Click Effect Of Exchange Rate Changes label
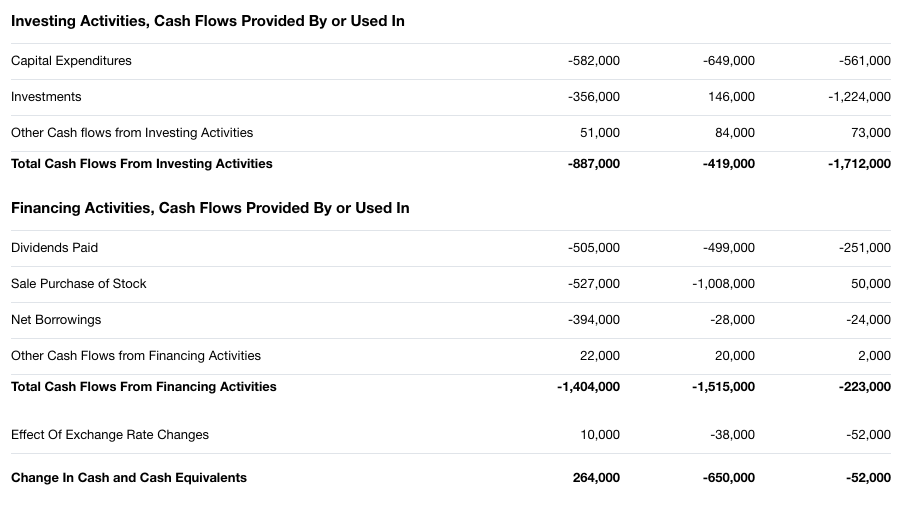 [109, 435]
